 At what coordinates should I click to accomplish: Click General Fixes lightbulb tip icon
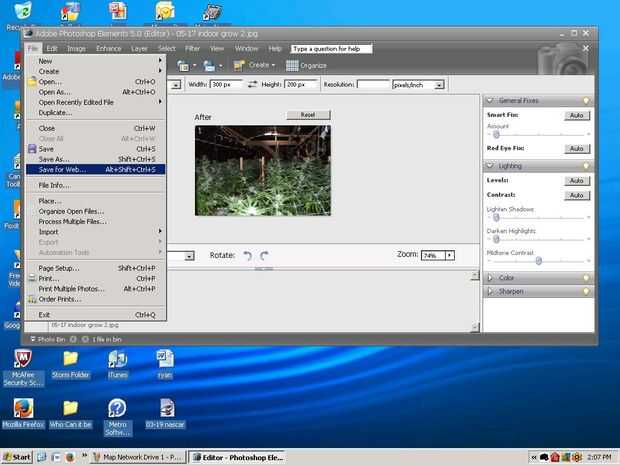[586, 100]
